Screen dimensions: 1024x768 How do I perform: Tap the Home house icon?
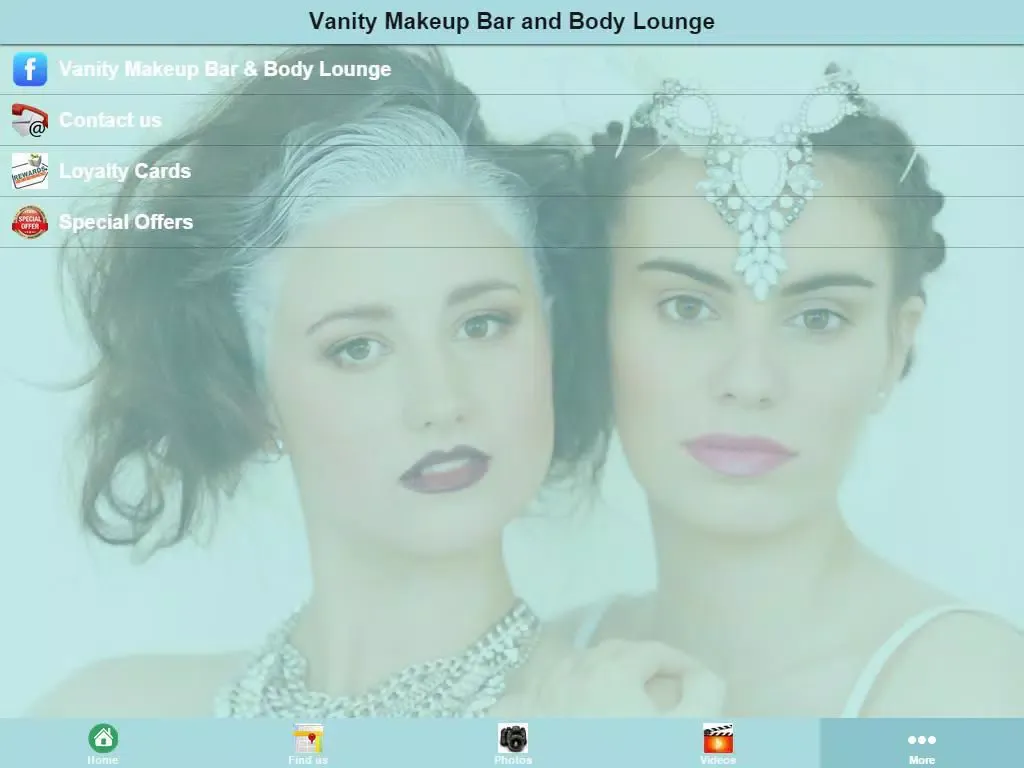click(x=103, y=739)
